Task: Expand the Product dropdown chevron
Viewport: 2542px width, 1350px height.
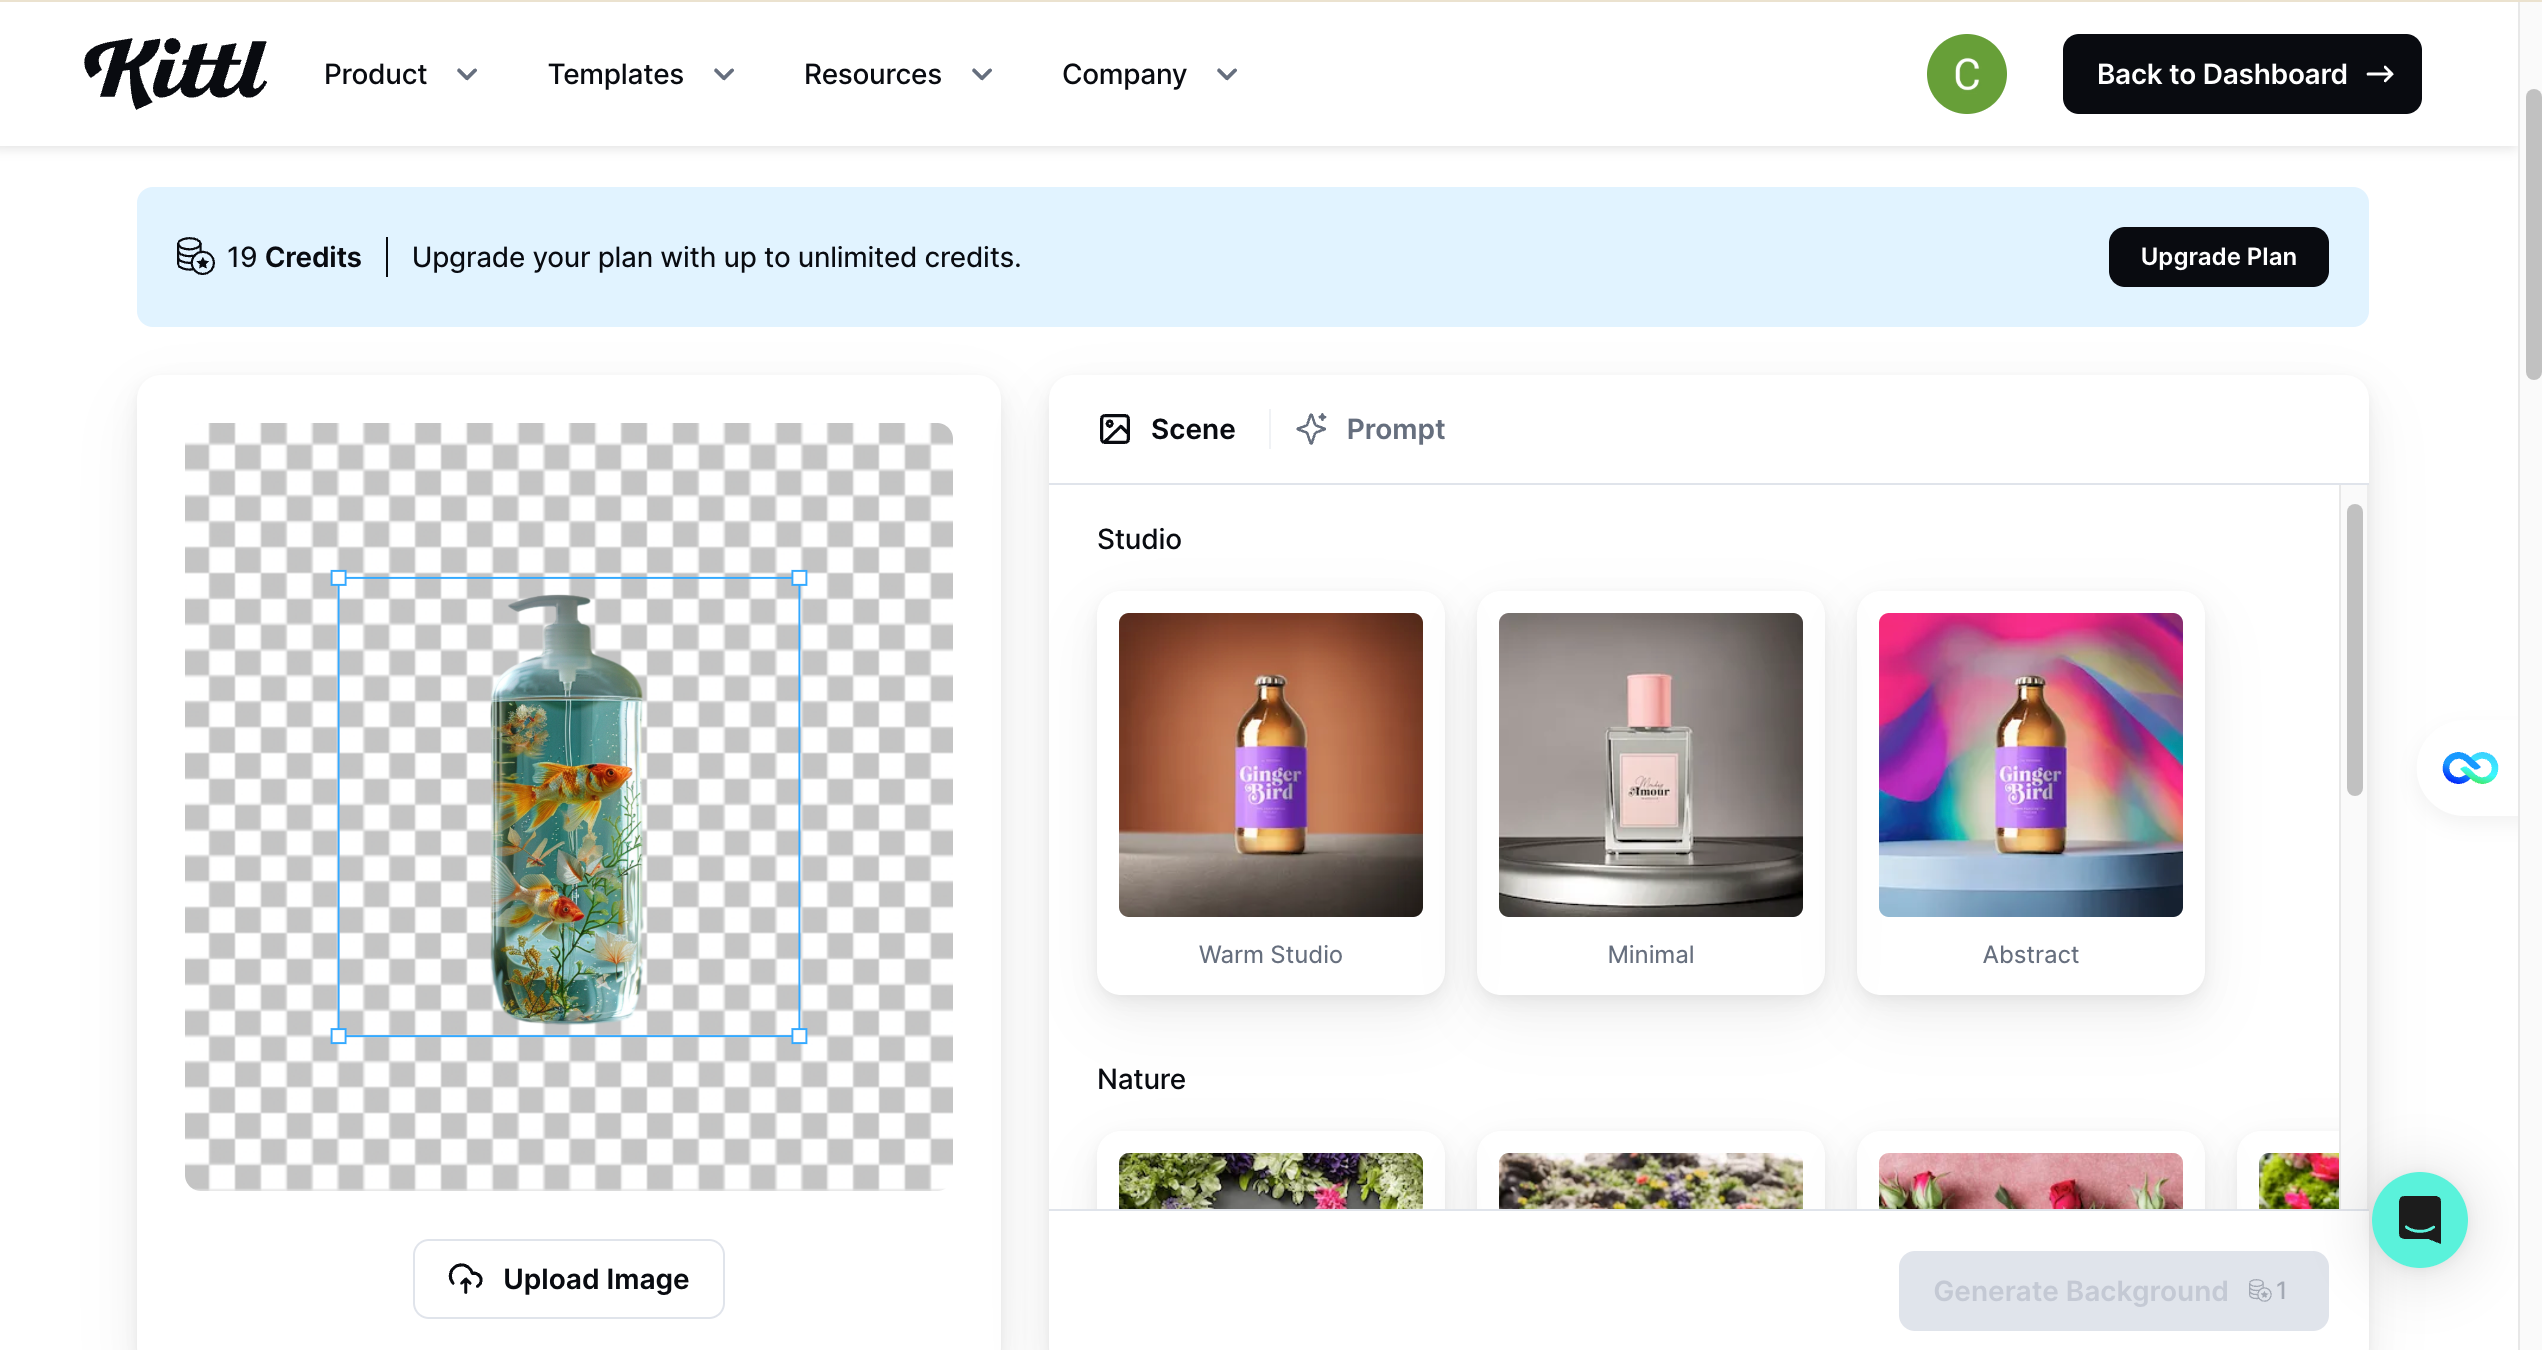Action: 467,74
